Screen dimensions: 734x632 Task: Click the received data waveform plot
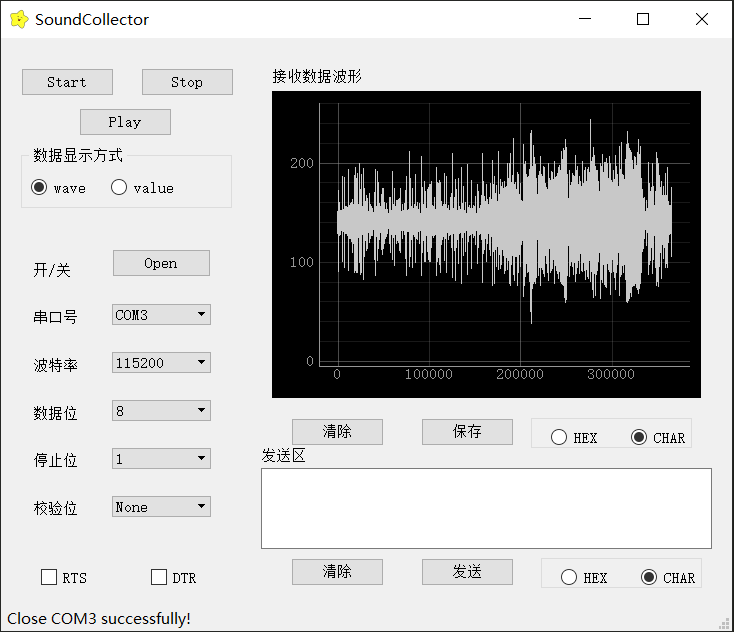click(486, 244)
